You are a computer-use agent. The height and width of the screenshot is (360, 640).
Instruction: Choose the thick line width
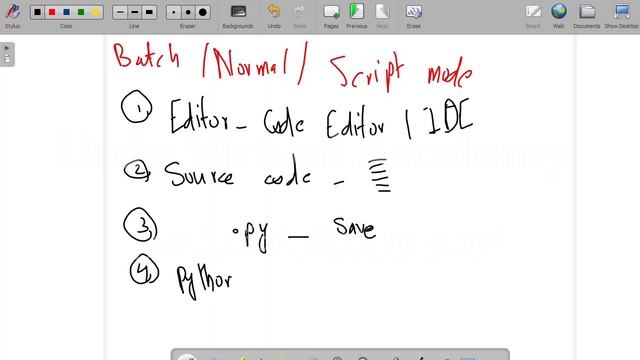(x=149, y=12)
